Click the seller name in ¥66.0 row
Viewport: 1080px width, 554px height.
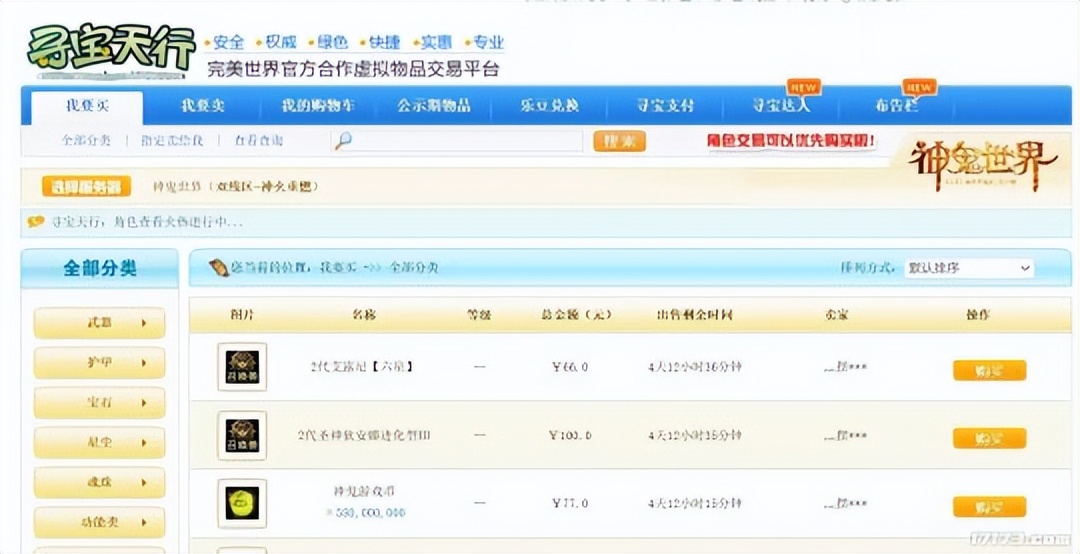pyautogui.click(x=845, y=367)
